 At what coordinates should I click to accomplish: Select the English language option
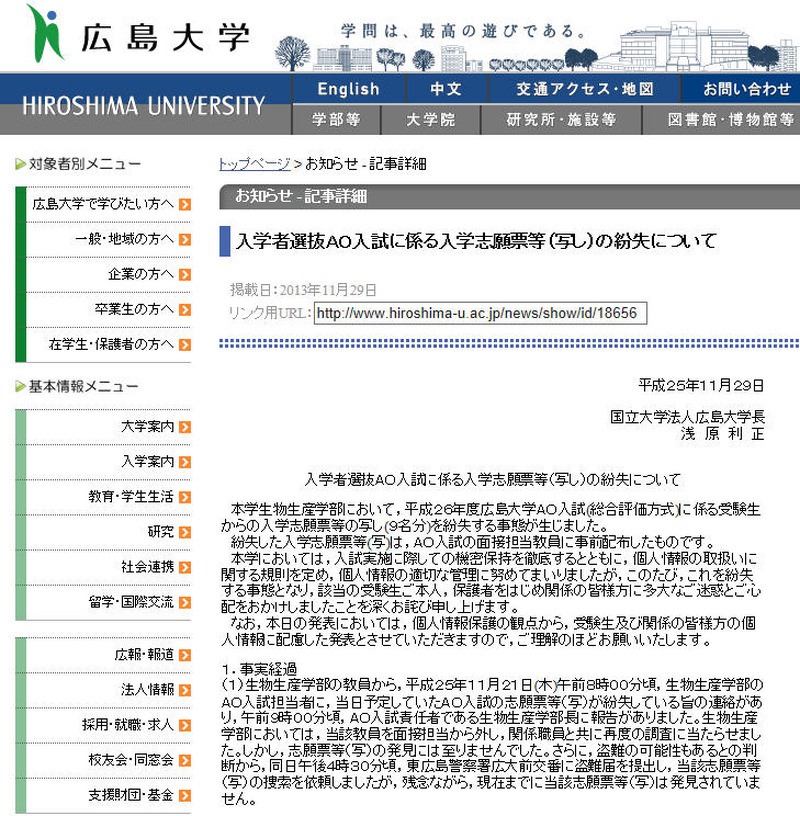[x=347, y=89]
